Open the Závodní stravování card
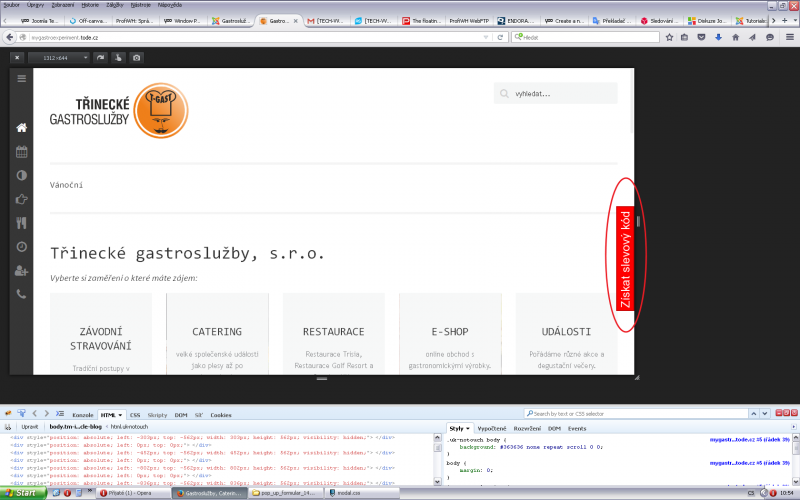Viewport: 800px width, 500px height. tap(101, 334)
